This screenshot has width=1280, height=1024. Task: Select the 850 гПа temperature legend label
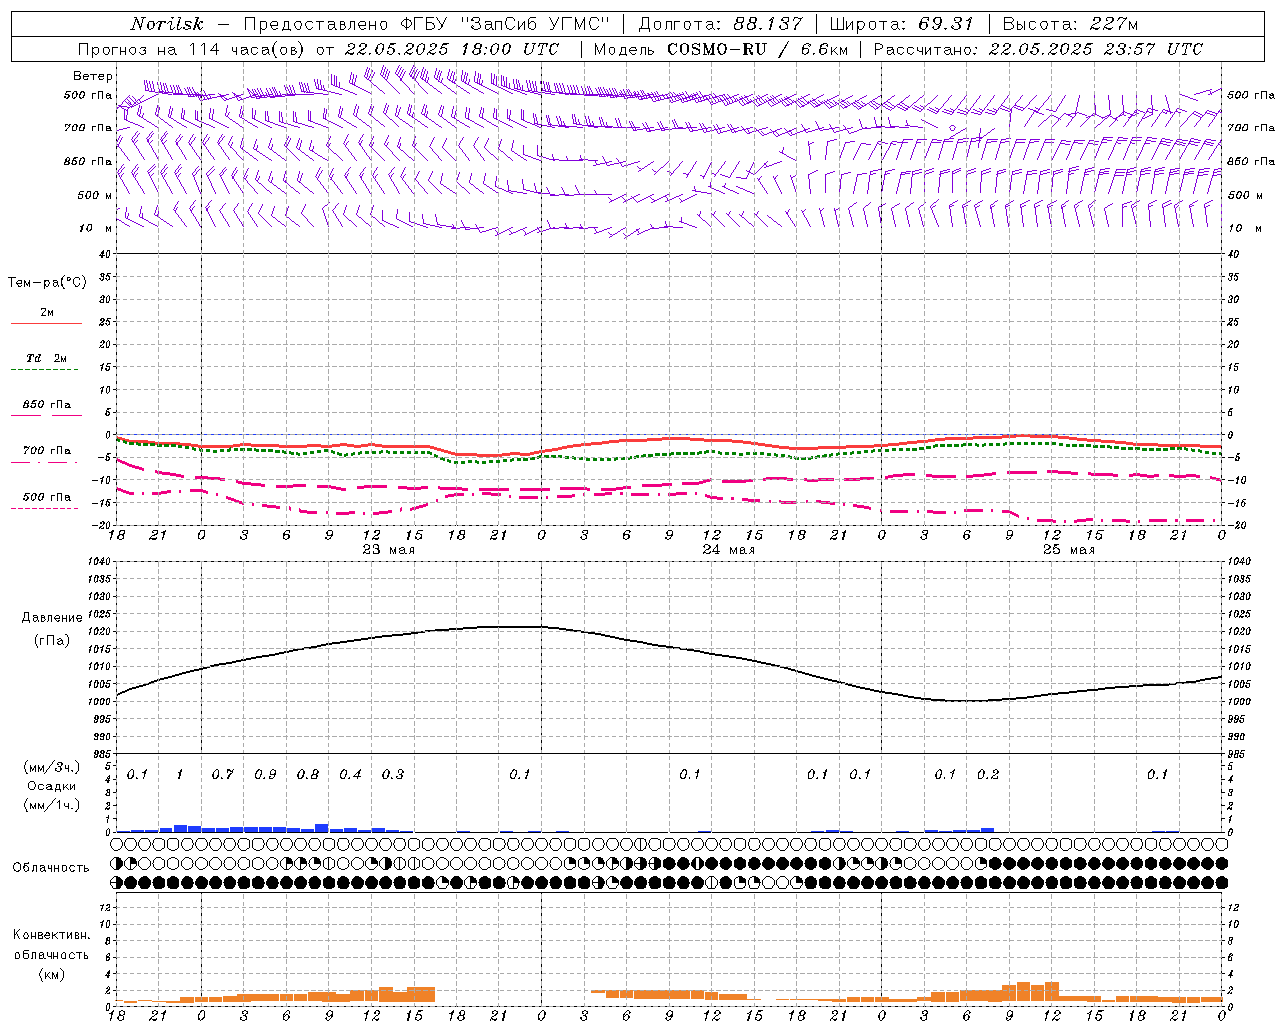click(47, 405)
